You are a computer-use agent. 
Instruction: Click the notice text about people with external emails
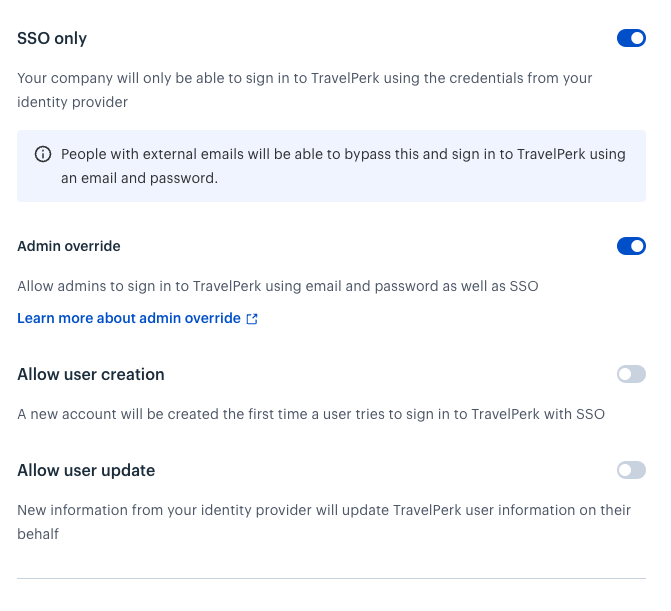tap(343, 166)
